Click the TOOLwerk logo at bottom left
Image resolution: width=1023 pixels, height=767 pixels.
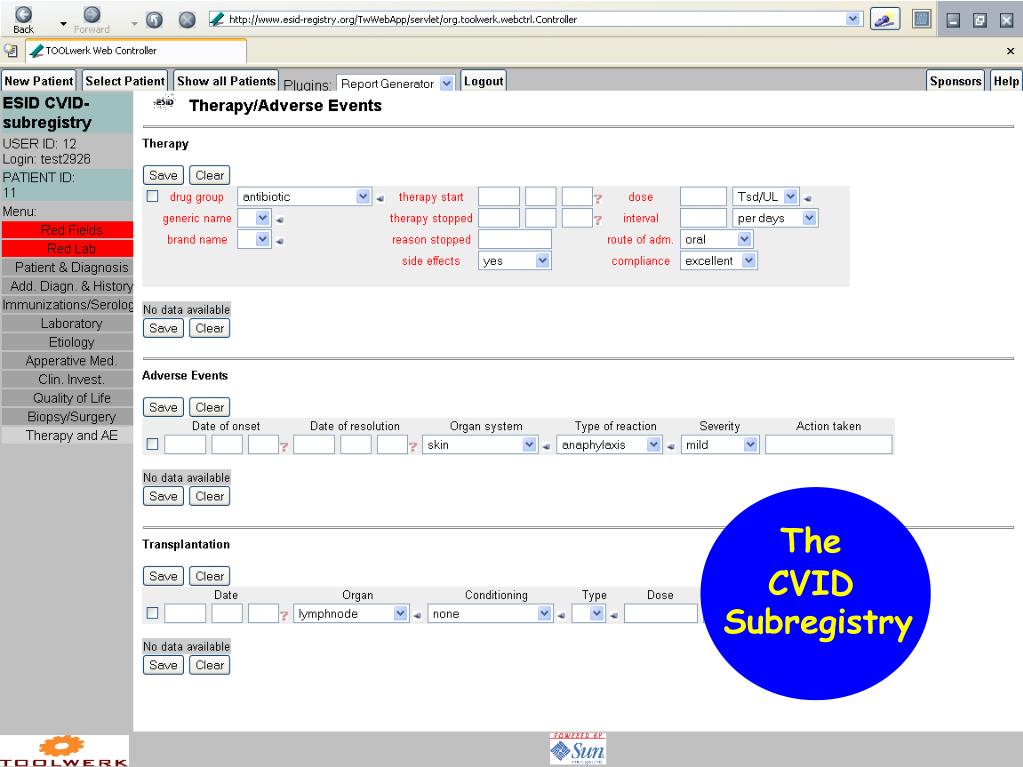pos(64,751)
